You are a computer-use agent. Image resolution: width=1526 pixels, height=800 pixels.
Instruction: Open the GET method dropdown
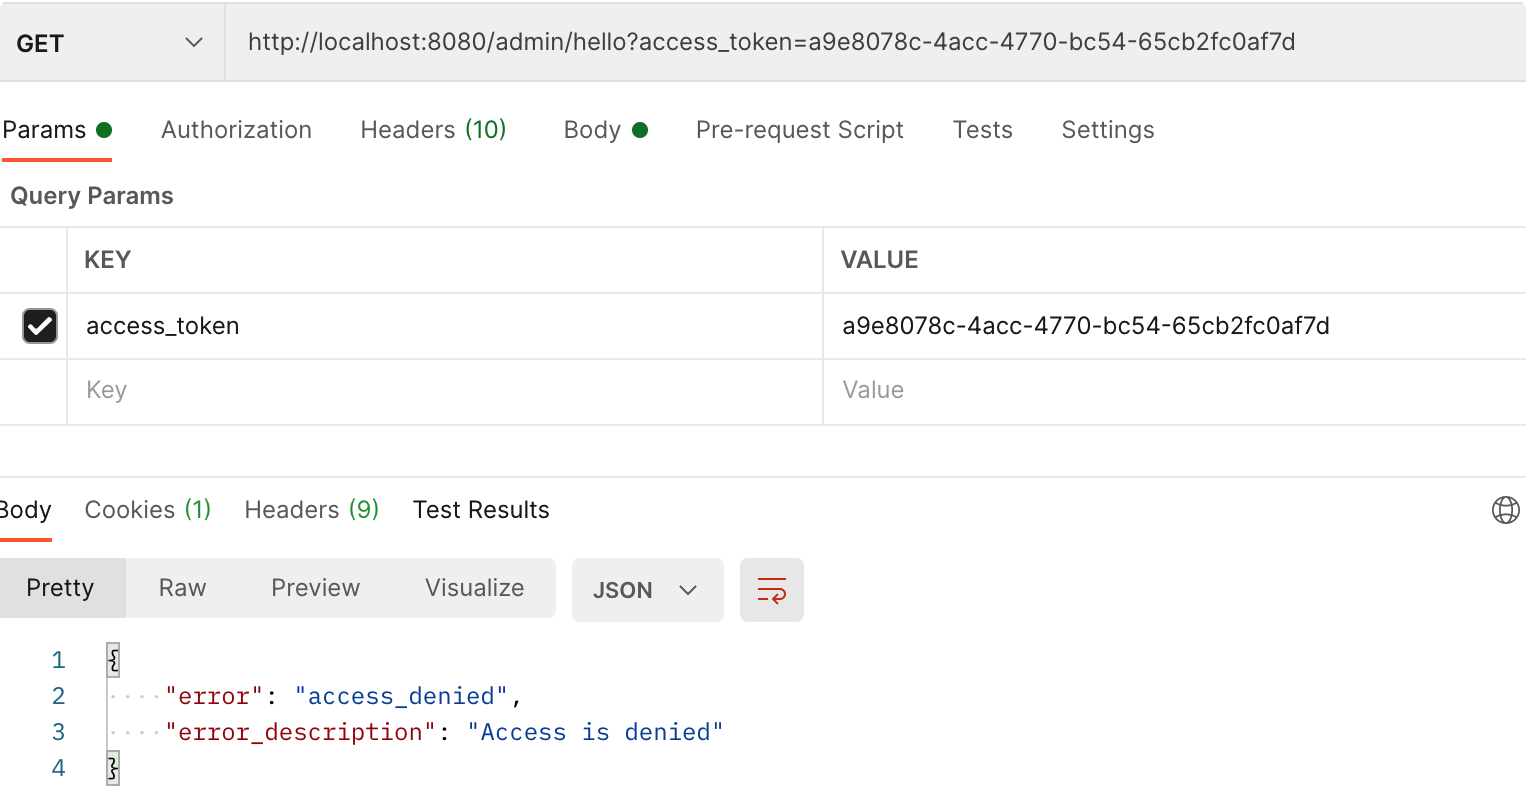point(110,43)
